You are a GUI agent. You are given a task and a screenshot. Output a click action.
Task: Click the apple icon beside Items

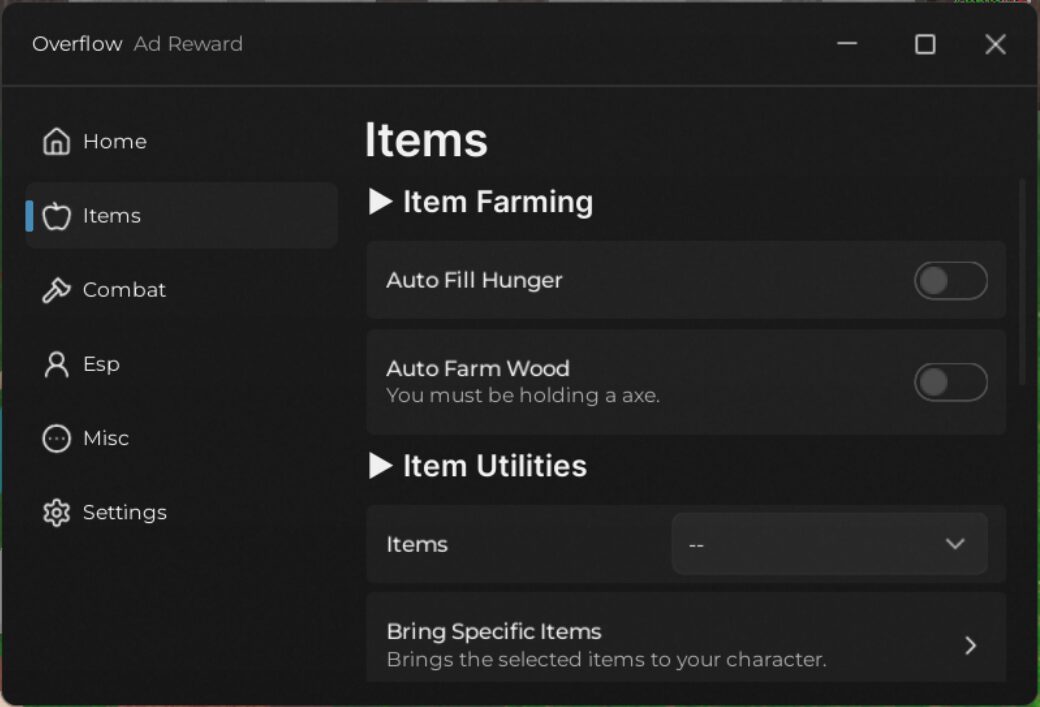(56, 216)
